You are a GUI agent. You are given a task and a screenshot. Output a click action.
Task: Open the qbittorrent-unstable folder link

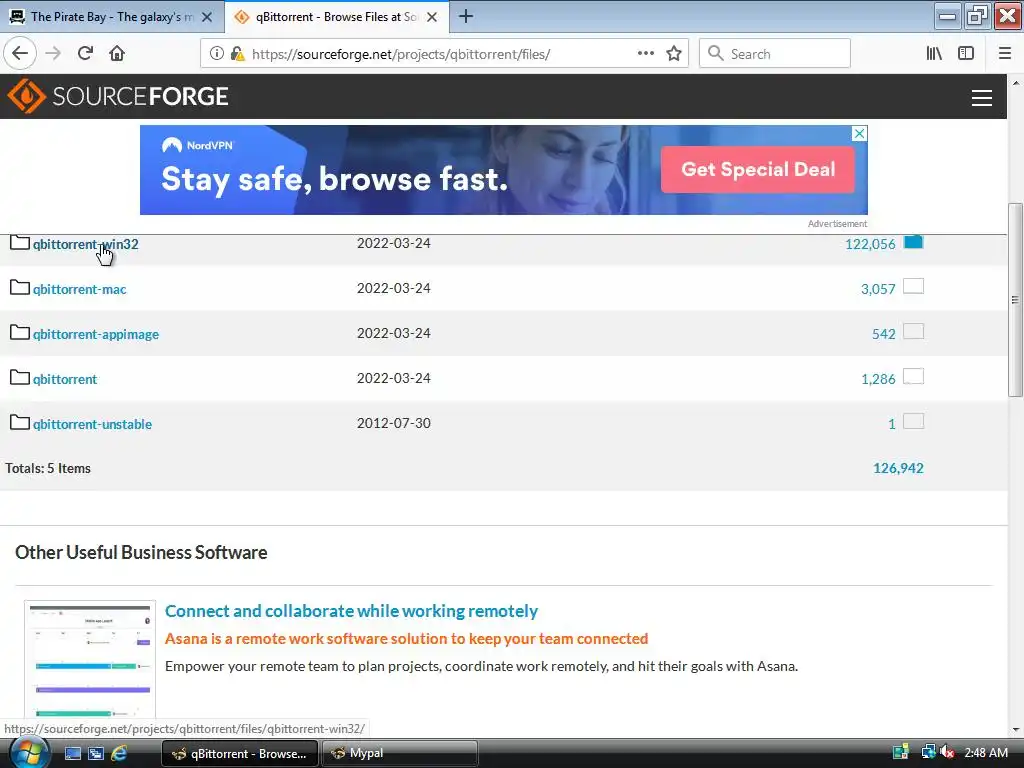pos(93,424)
